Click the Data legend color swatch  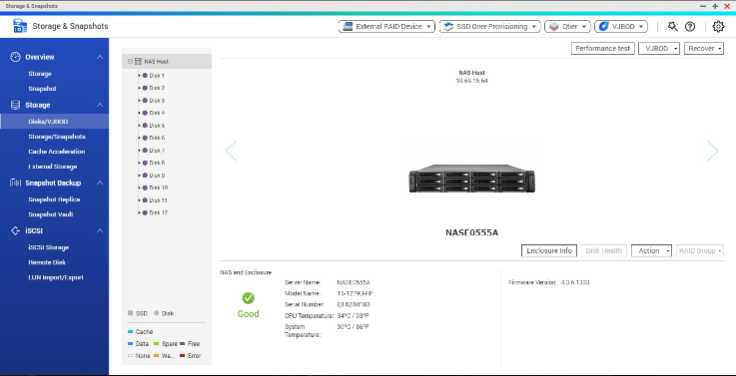(x=130, y=344)
